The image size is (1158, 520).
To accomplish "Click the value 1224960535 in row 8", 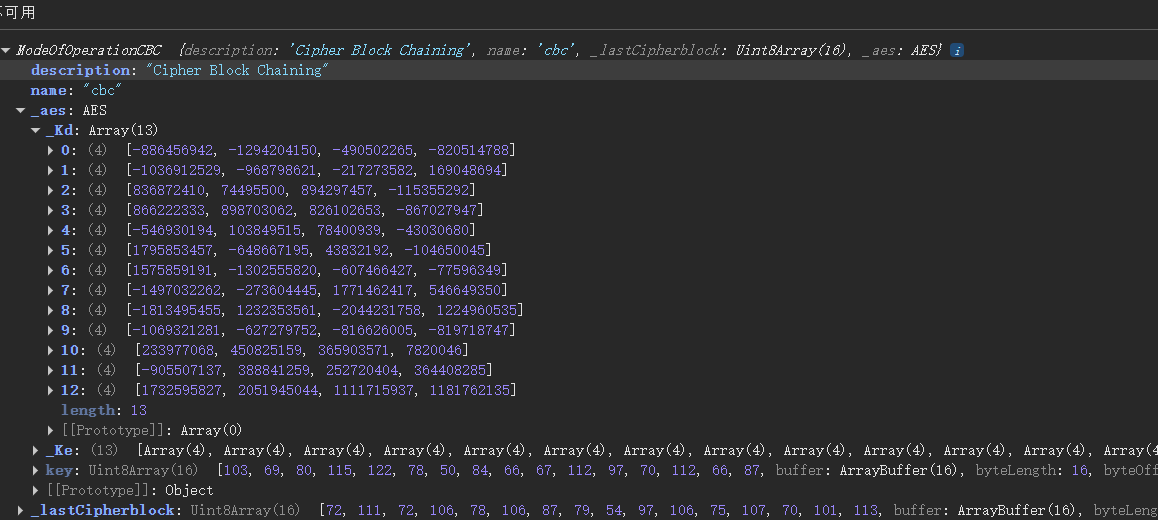I will pos(476,310).
